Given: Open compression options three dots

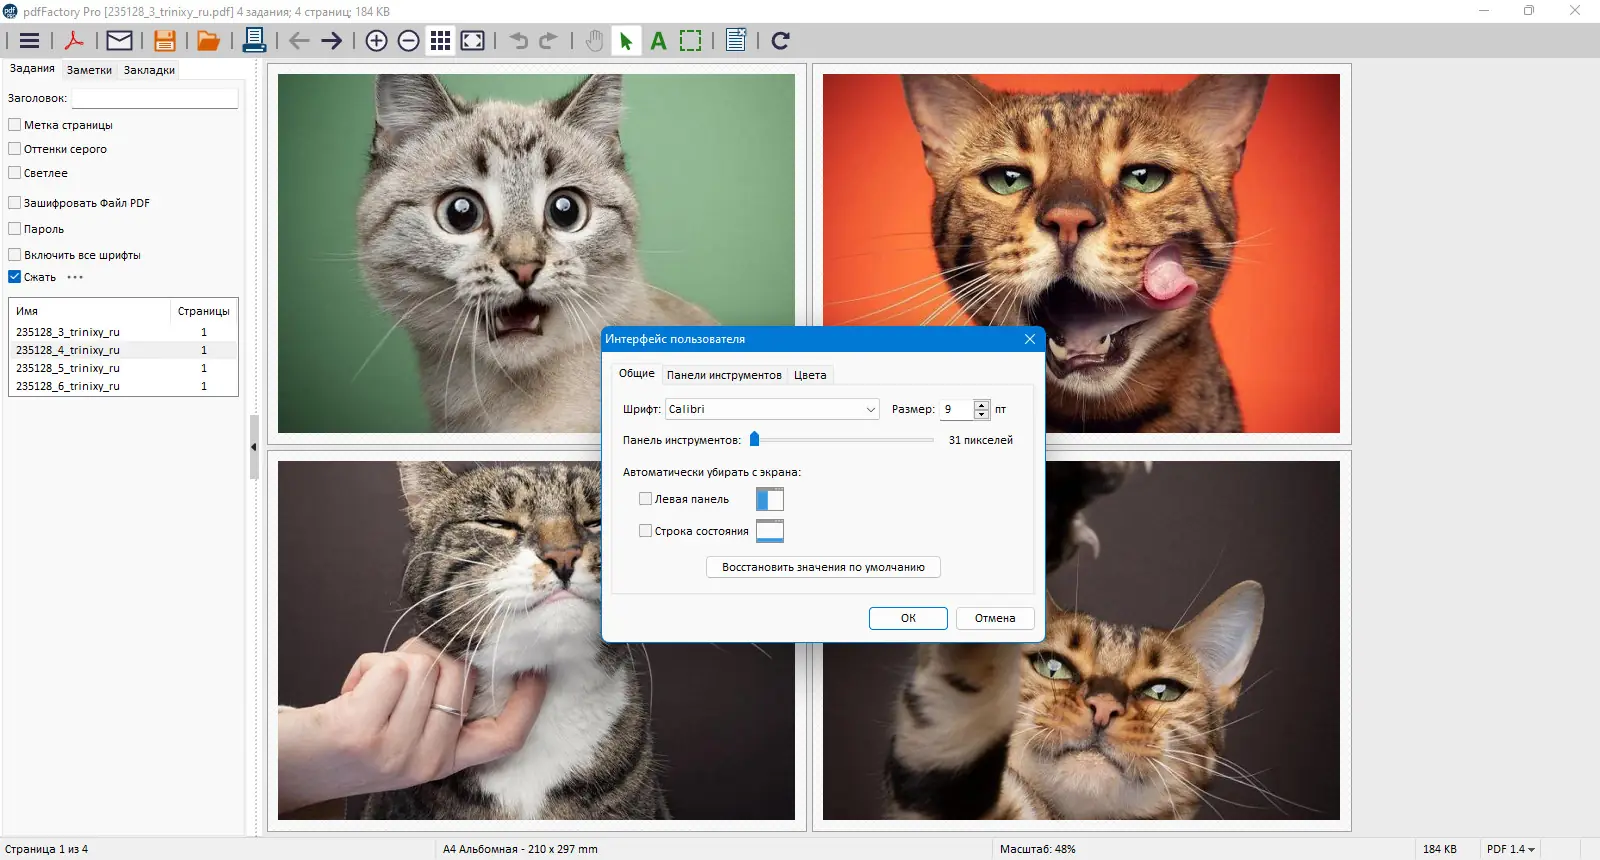Looking at the screenshot, I should (x=75, y=277).
